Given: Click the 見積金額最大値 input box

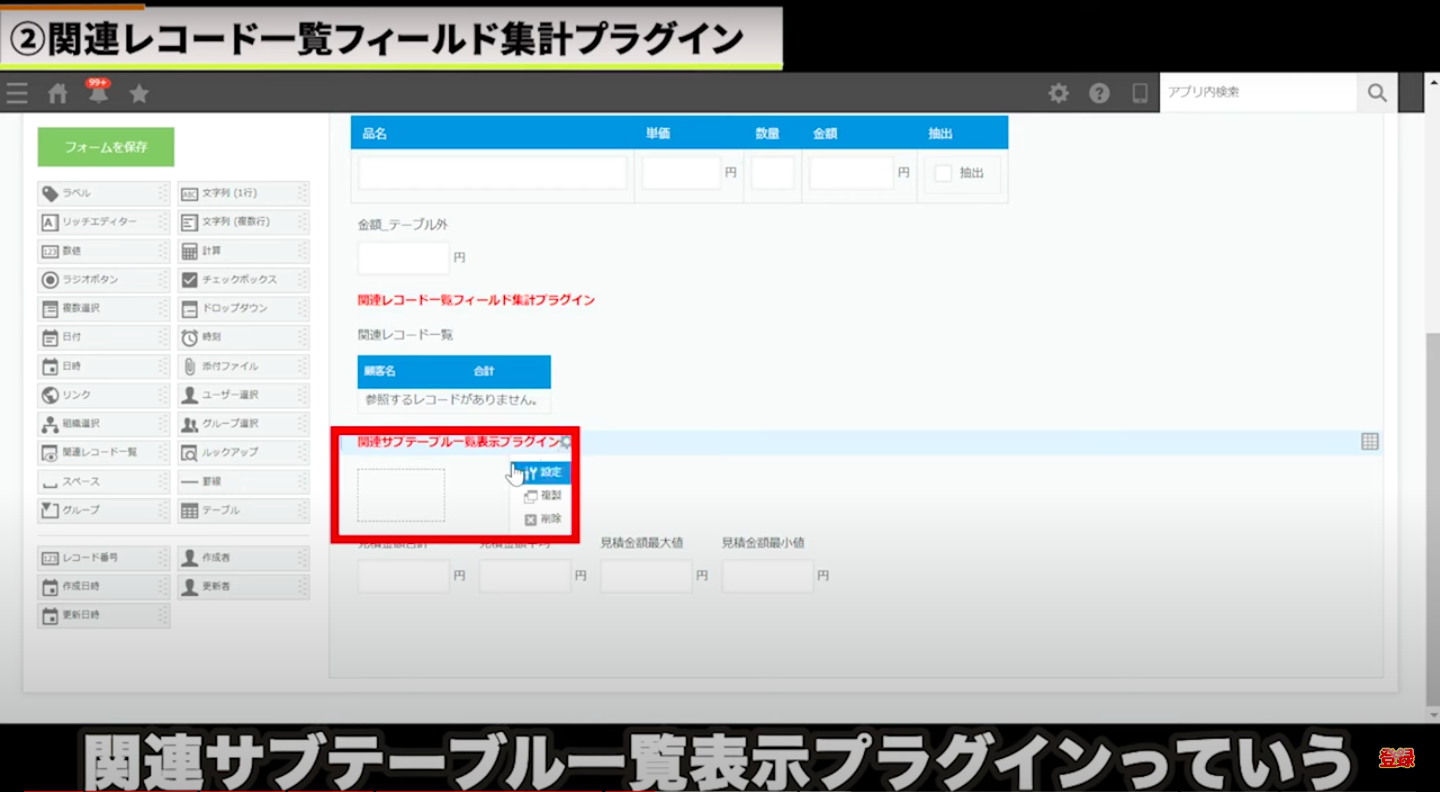Looking at the screenshot, I should [x=646, y=576].
